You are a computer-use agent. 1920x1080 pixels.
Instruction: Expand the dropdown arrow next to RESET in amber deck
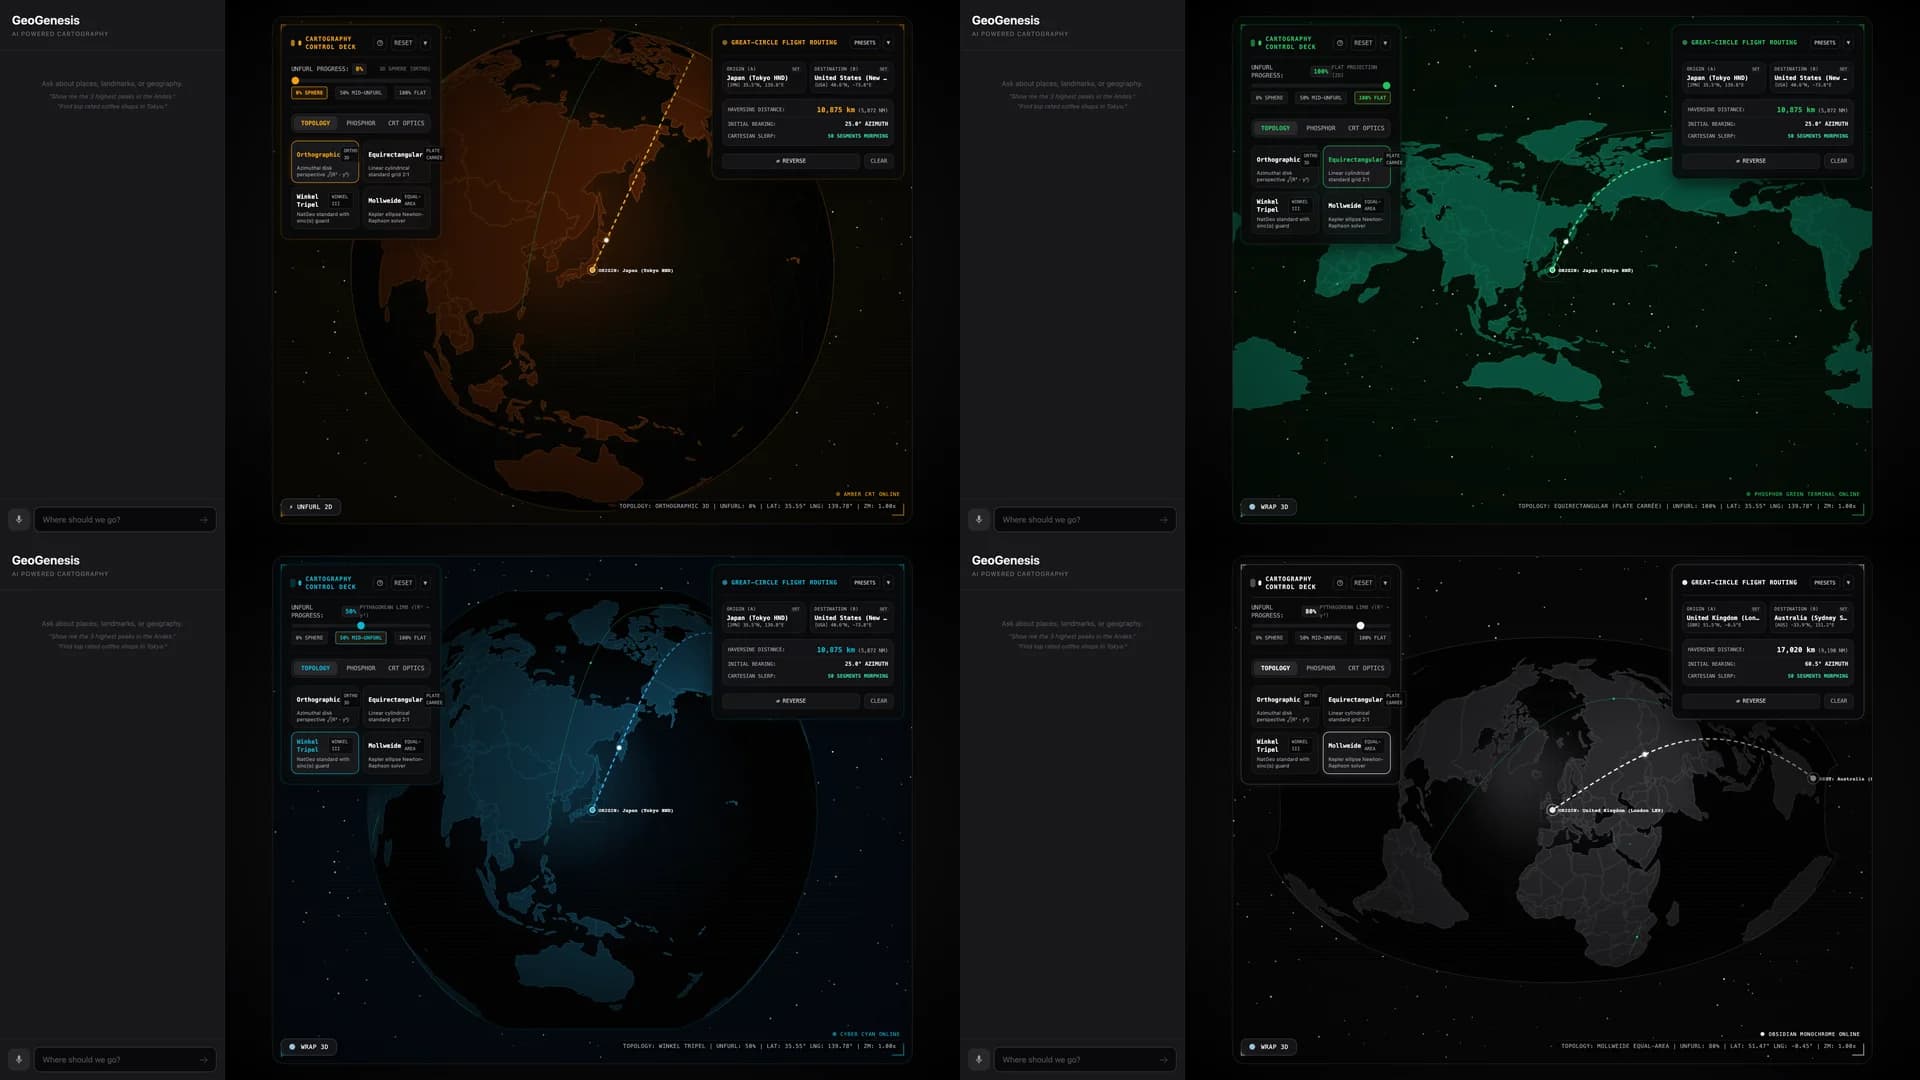(x=425, y=43)
